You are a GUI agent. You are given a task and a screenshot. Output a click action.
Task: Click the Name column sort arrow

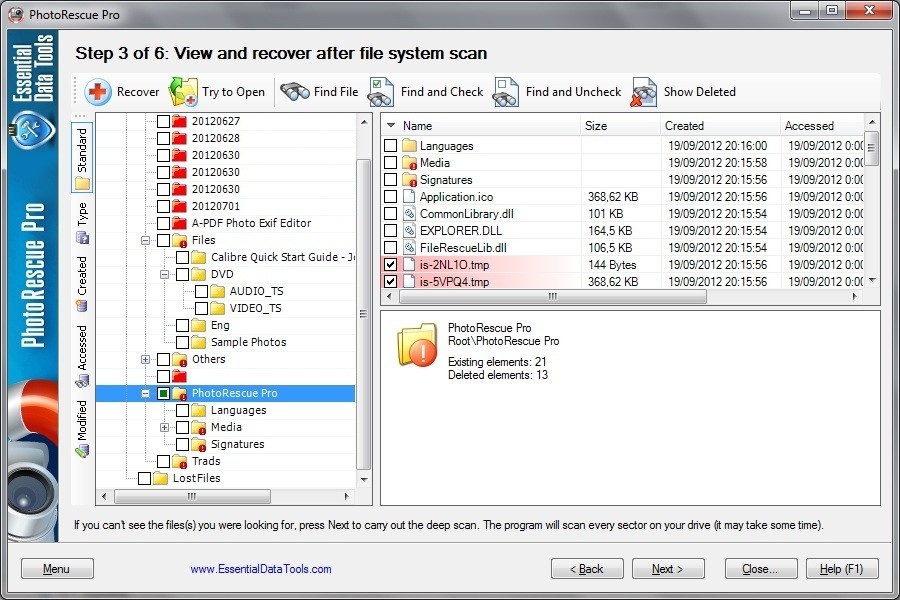tap(391, 125)
